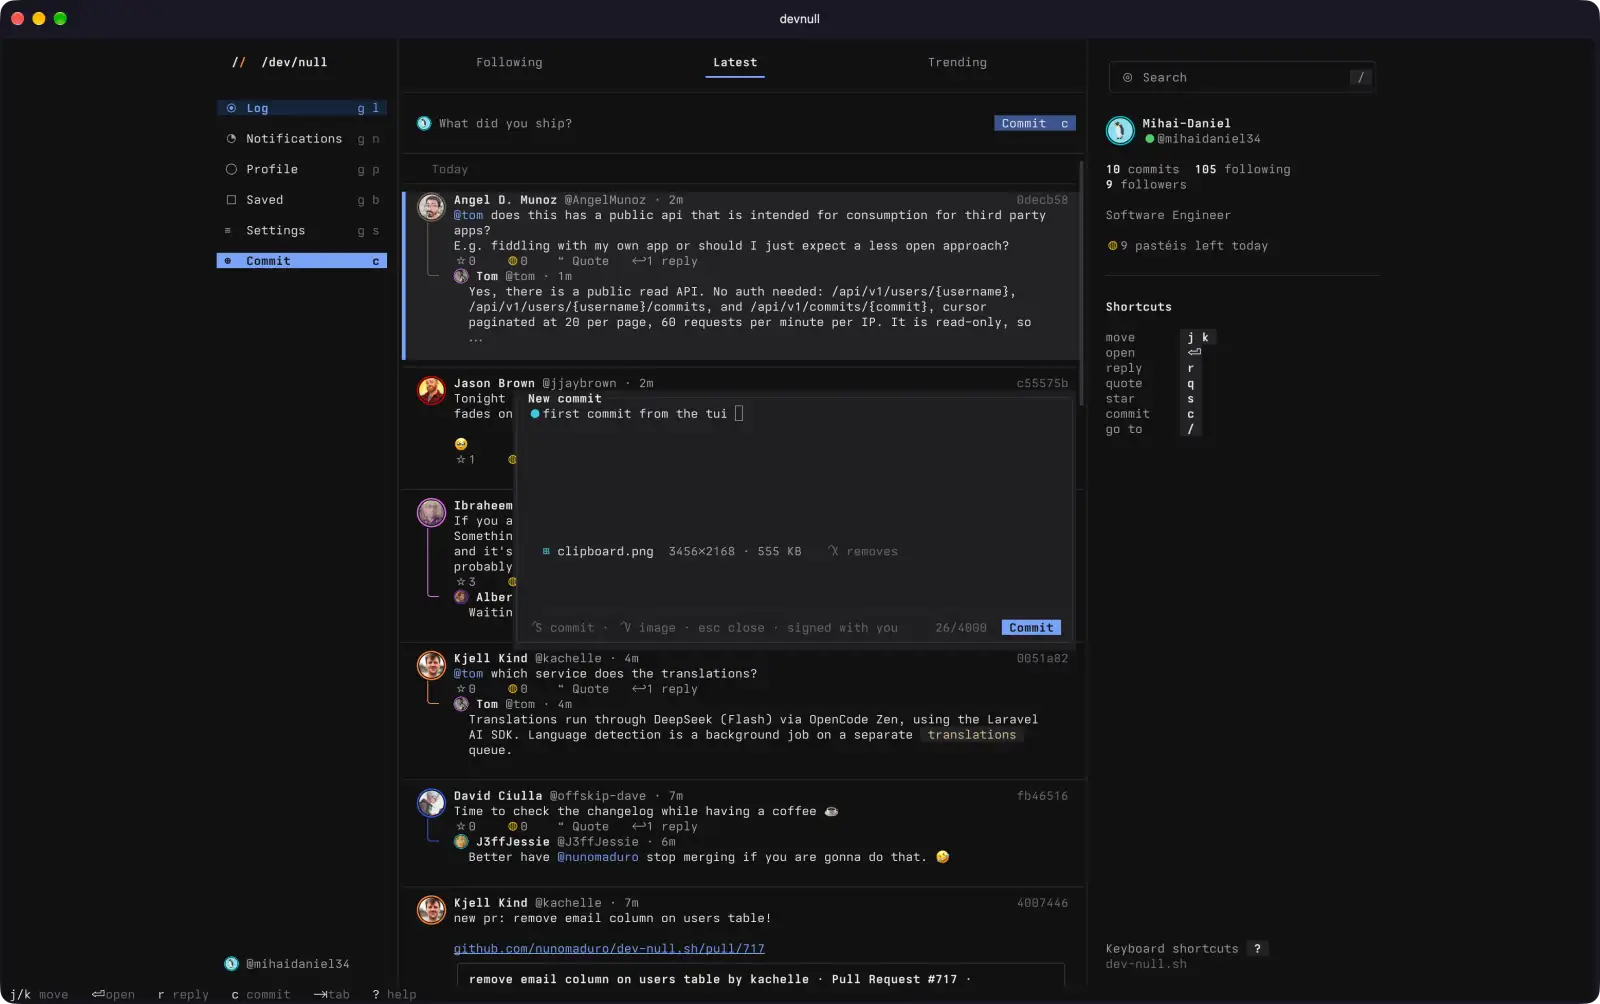
Task: Click Quote on Kjell Kind's translations post
Action: point(583,689)
